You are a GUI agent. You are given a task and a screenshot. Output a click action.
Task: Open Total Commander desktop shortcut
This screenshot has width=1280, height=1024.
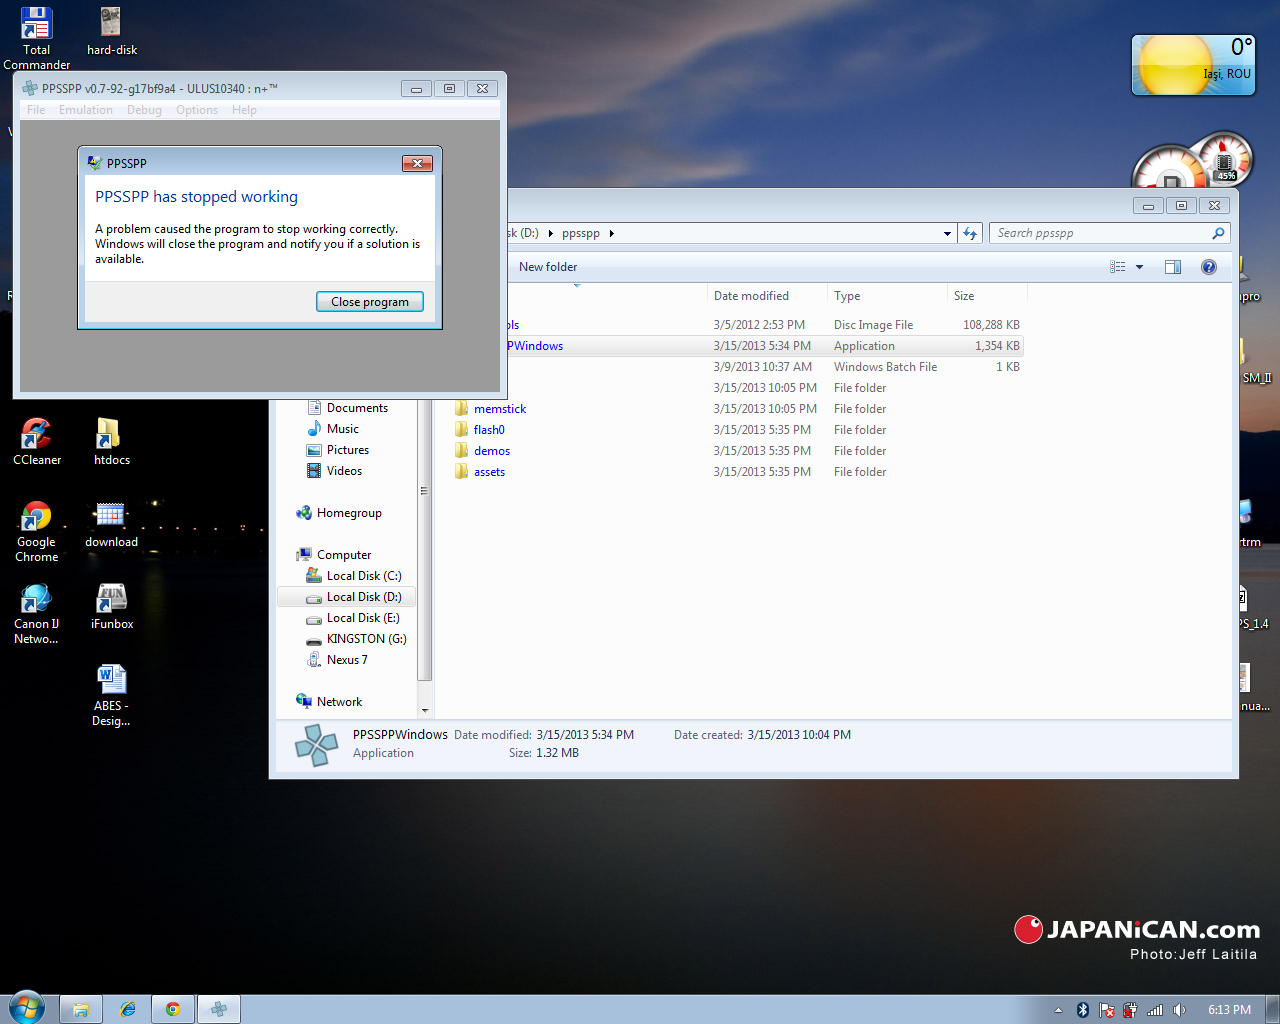(37, 37)
